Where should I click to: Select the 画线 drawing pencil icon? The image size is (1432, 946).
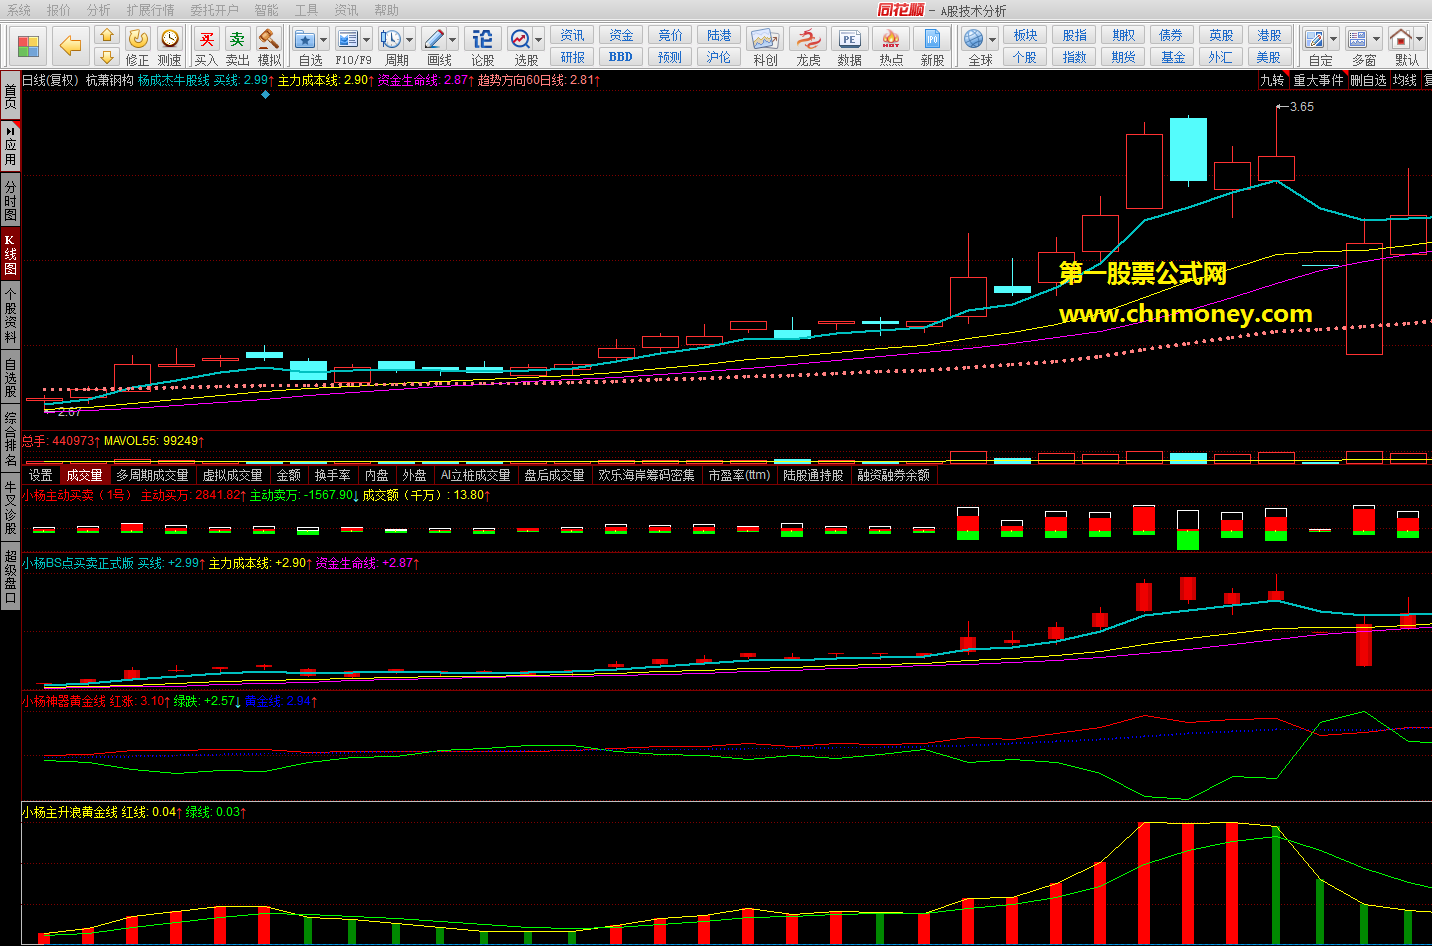click(434, 39)
